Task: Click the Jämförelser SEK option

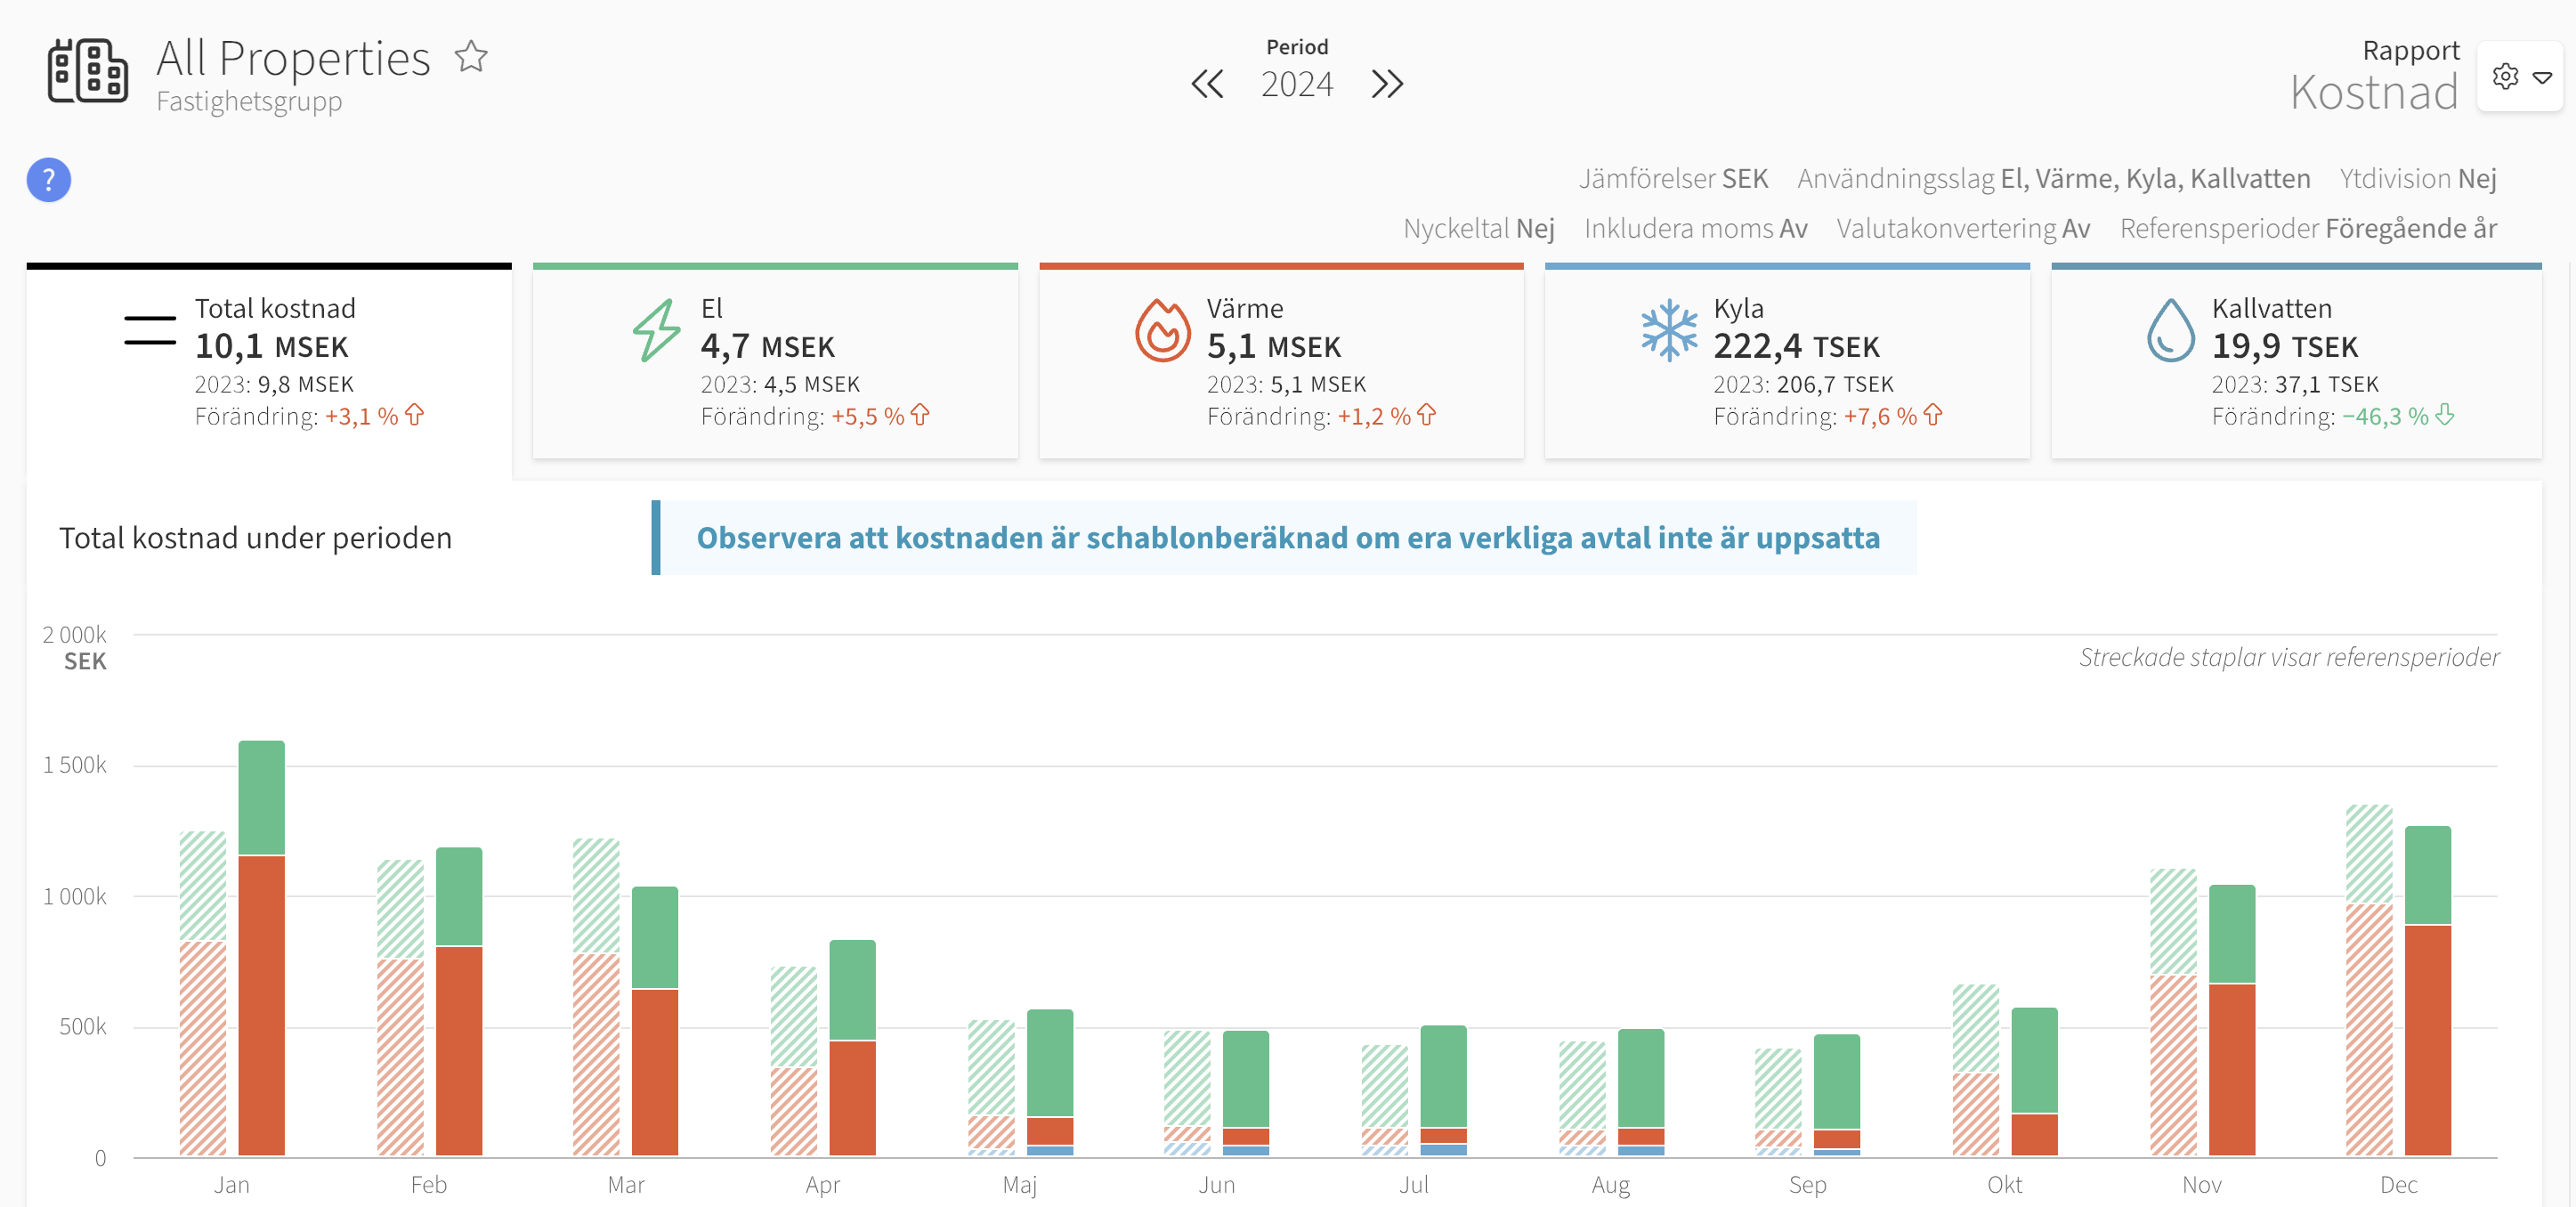Action: pos(1673,179)
